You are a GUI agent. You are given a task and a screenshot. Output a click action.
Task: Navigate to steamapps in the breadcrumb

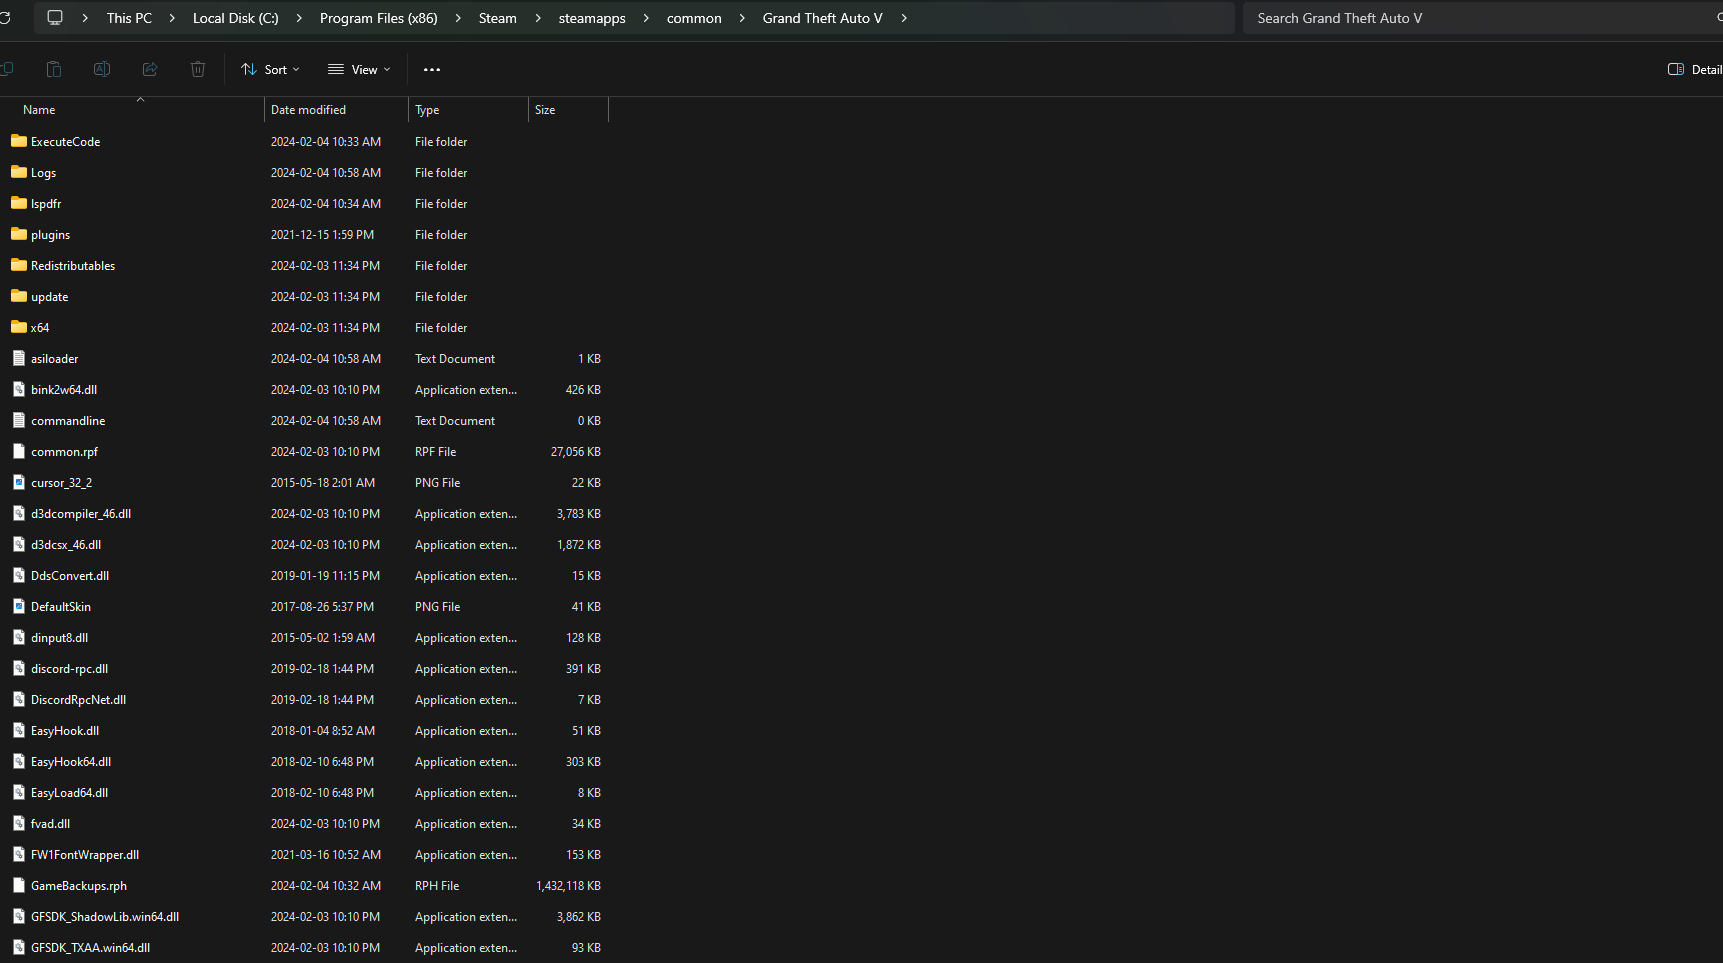[592, 18]
